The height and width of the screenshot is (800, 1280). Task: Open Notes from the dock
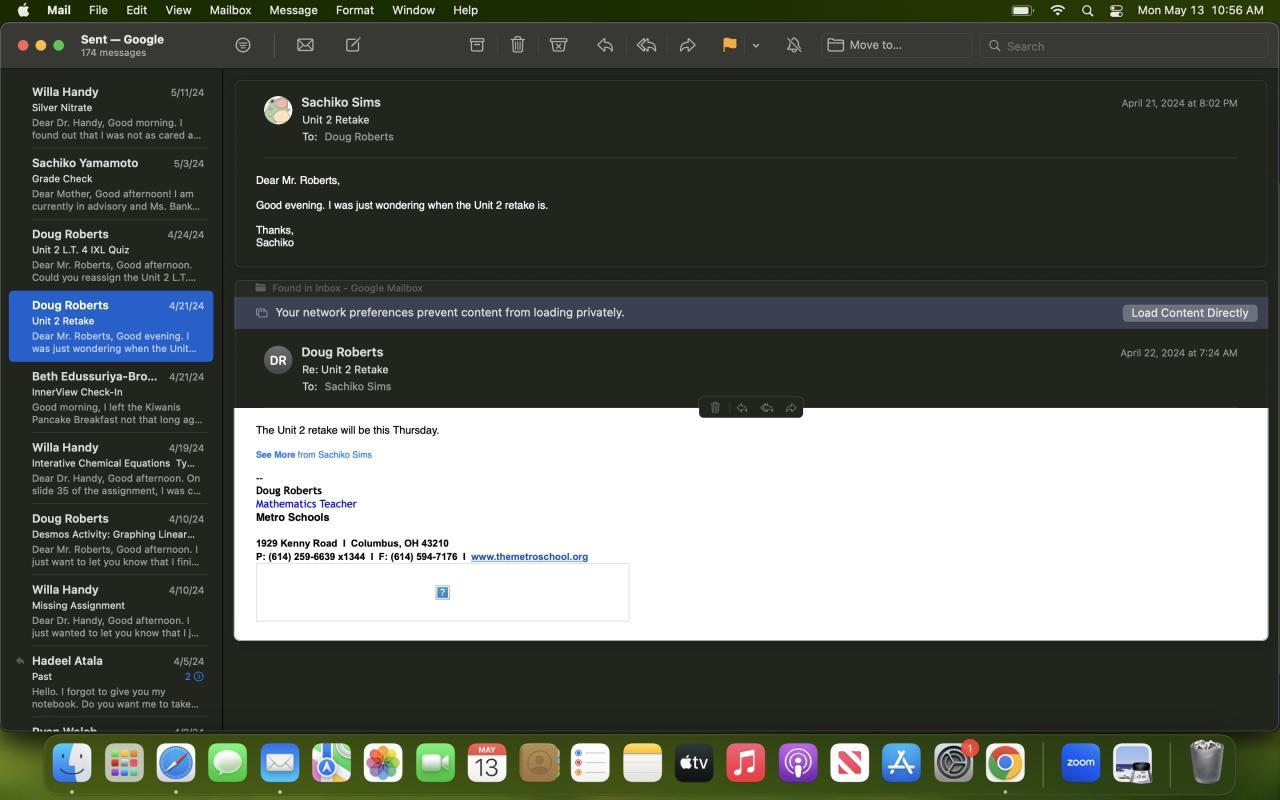(x=642, y=763)
